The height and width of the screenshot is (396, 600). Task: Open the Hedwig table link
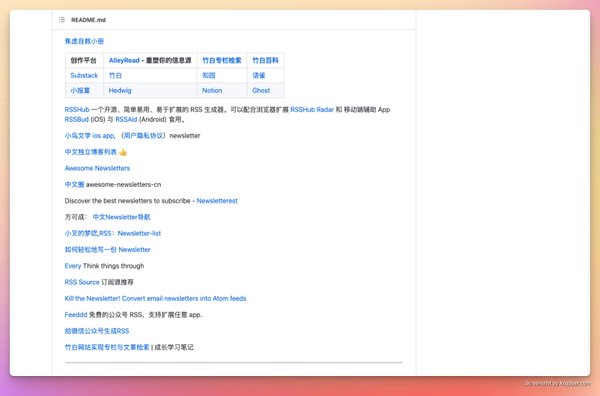tap(120, 90)
